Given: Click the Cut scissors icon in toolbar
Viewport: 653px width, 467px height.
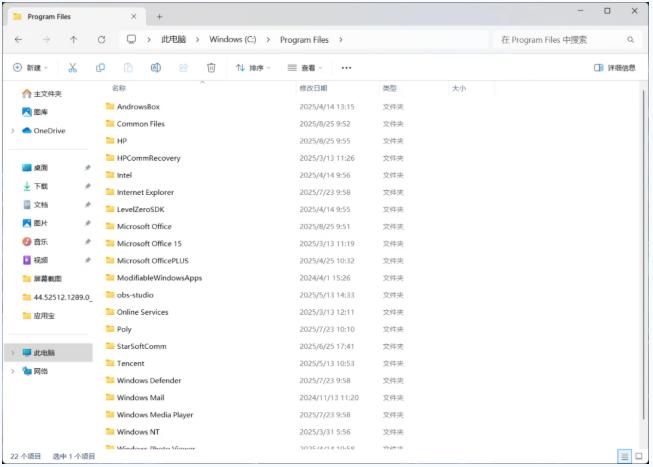Looking at the screenshot, I should coord(73,68).
